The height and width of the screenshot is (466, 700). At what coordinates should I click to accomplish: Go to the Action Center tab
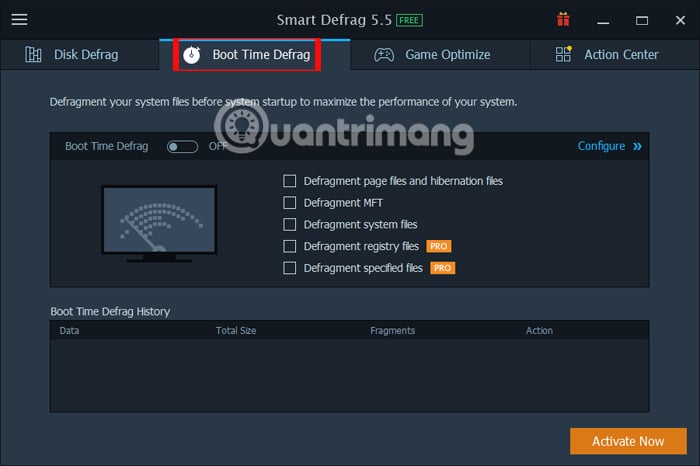pyautogui.click(x=615, y=54)
